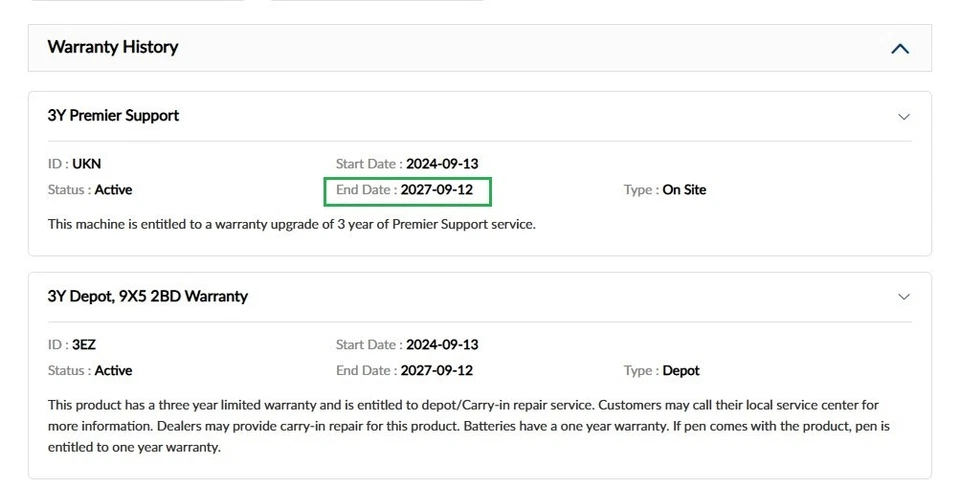
Task: Collapse the 3Y Premier Support card
Action: pyautogui.click(x=904, y=116)
